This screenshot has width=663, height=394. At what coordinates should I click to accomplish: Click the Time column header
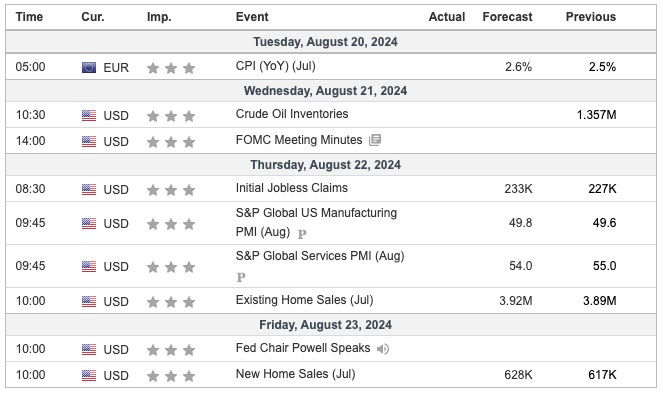pyautogui.click(x=29, y=17)
